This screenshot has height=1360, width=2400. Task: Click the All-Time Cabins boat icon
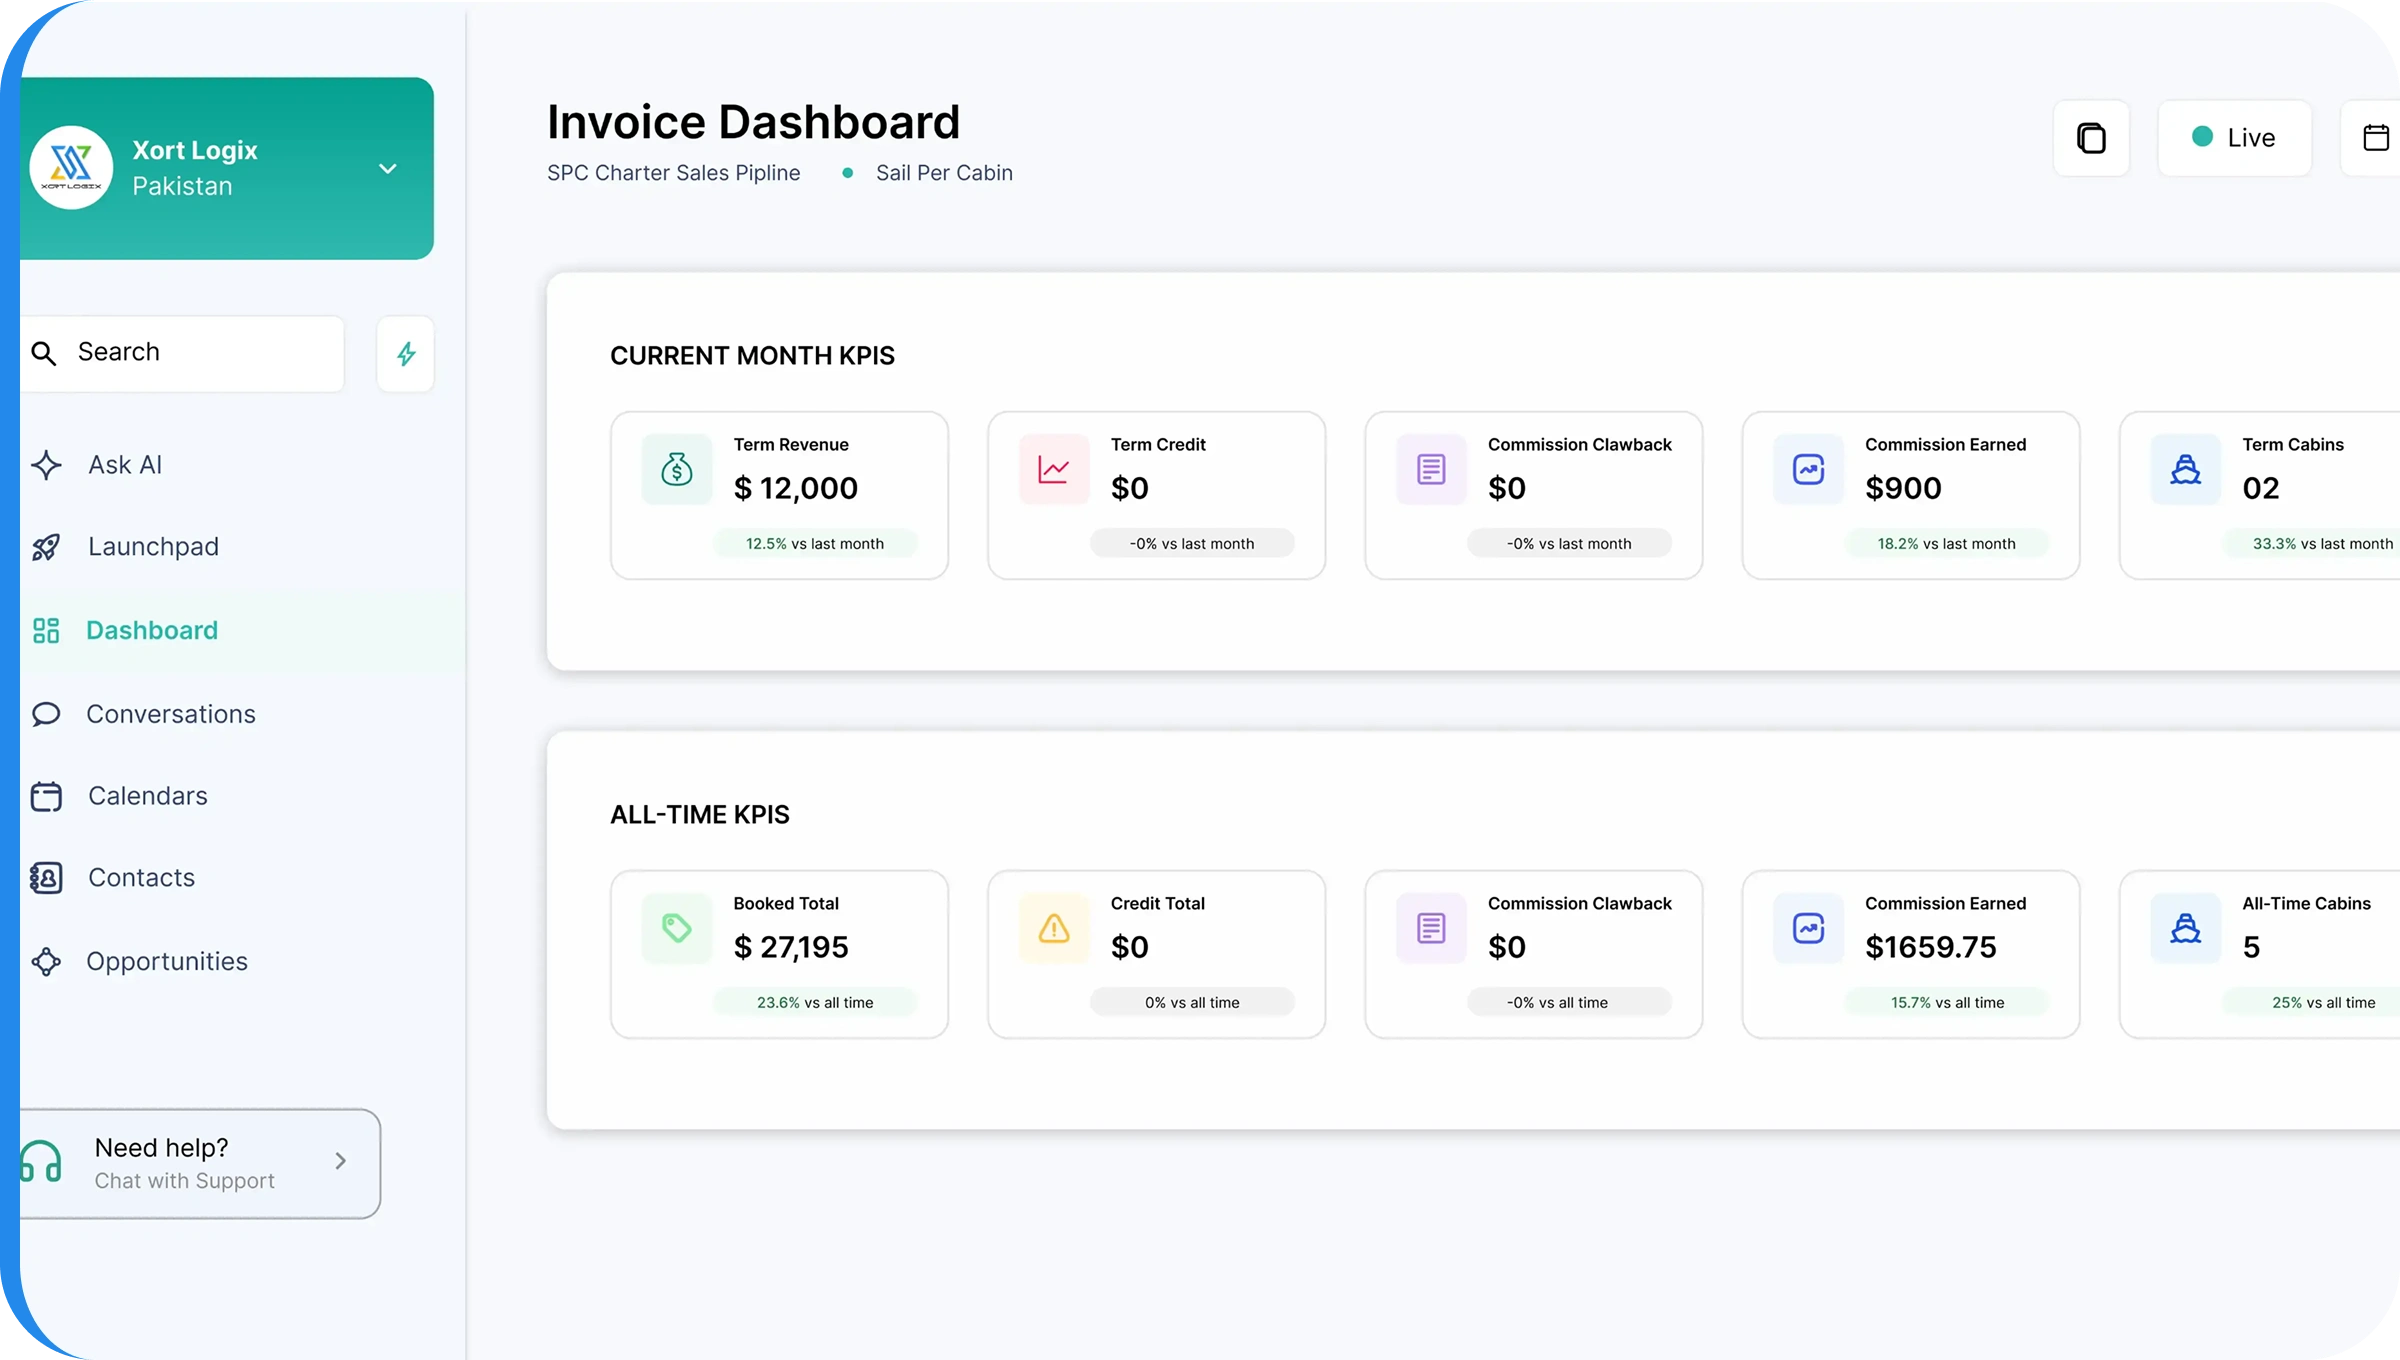click(2185, 928)
